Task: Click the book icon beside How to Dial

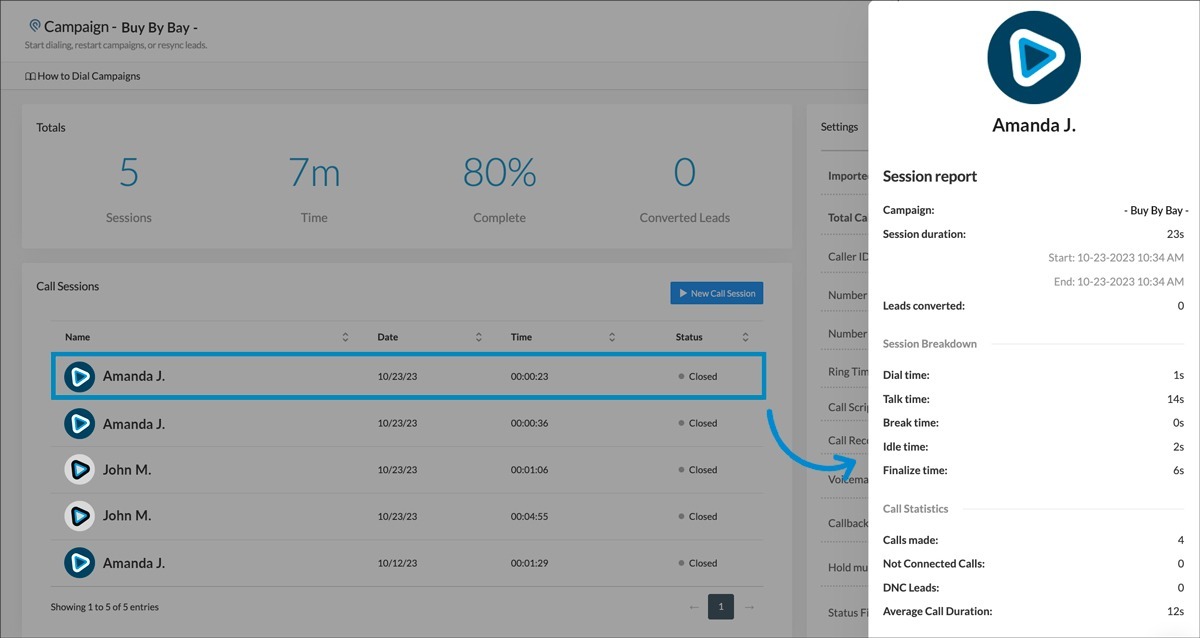Action: (30, 76)
